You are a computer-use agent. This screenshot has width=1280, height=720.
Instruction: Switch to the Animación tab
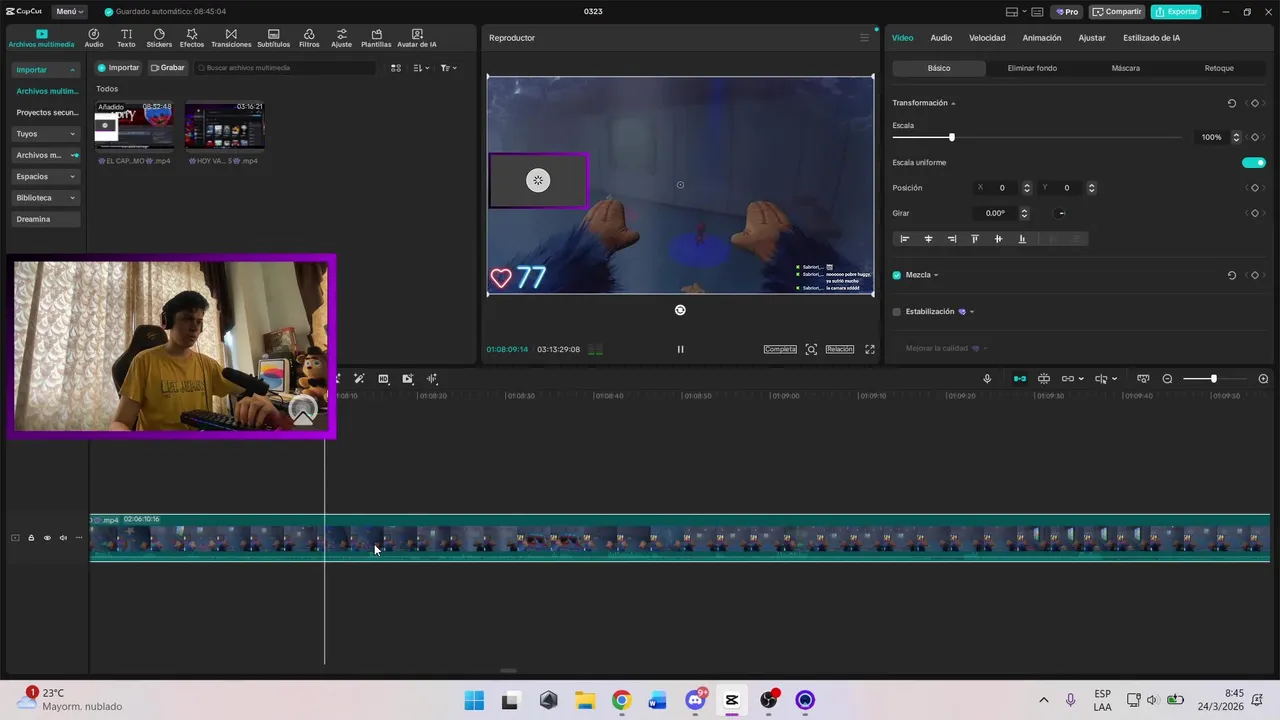1042,38
